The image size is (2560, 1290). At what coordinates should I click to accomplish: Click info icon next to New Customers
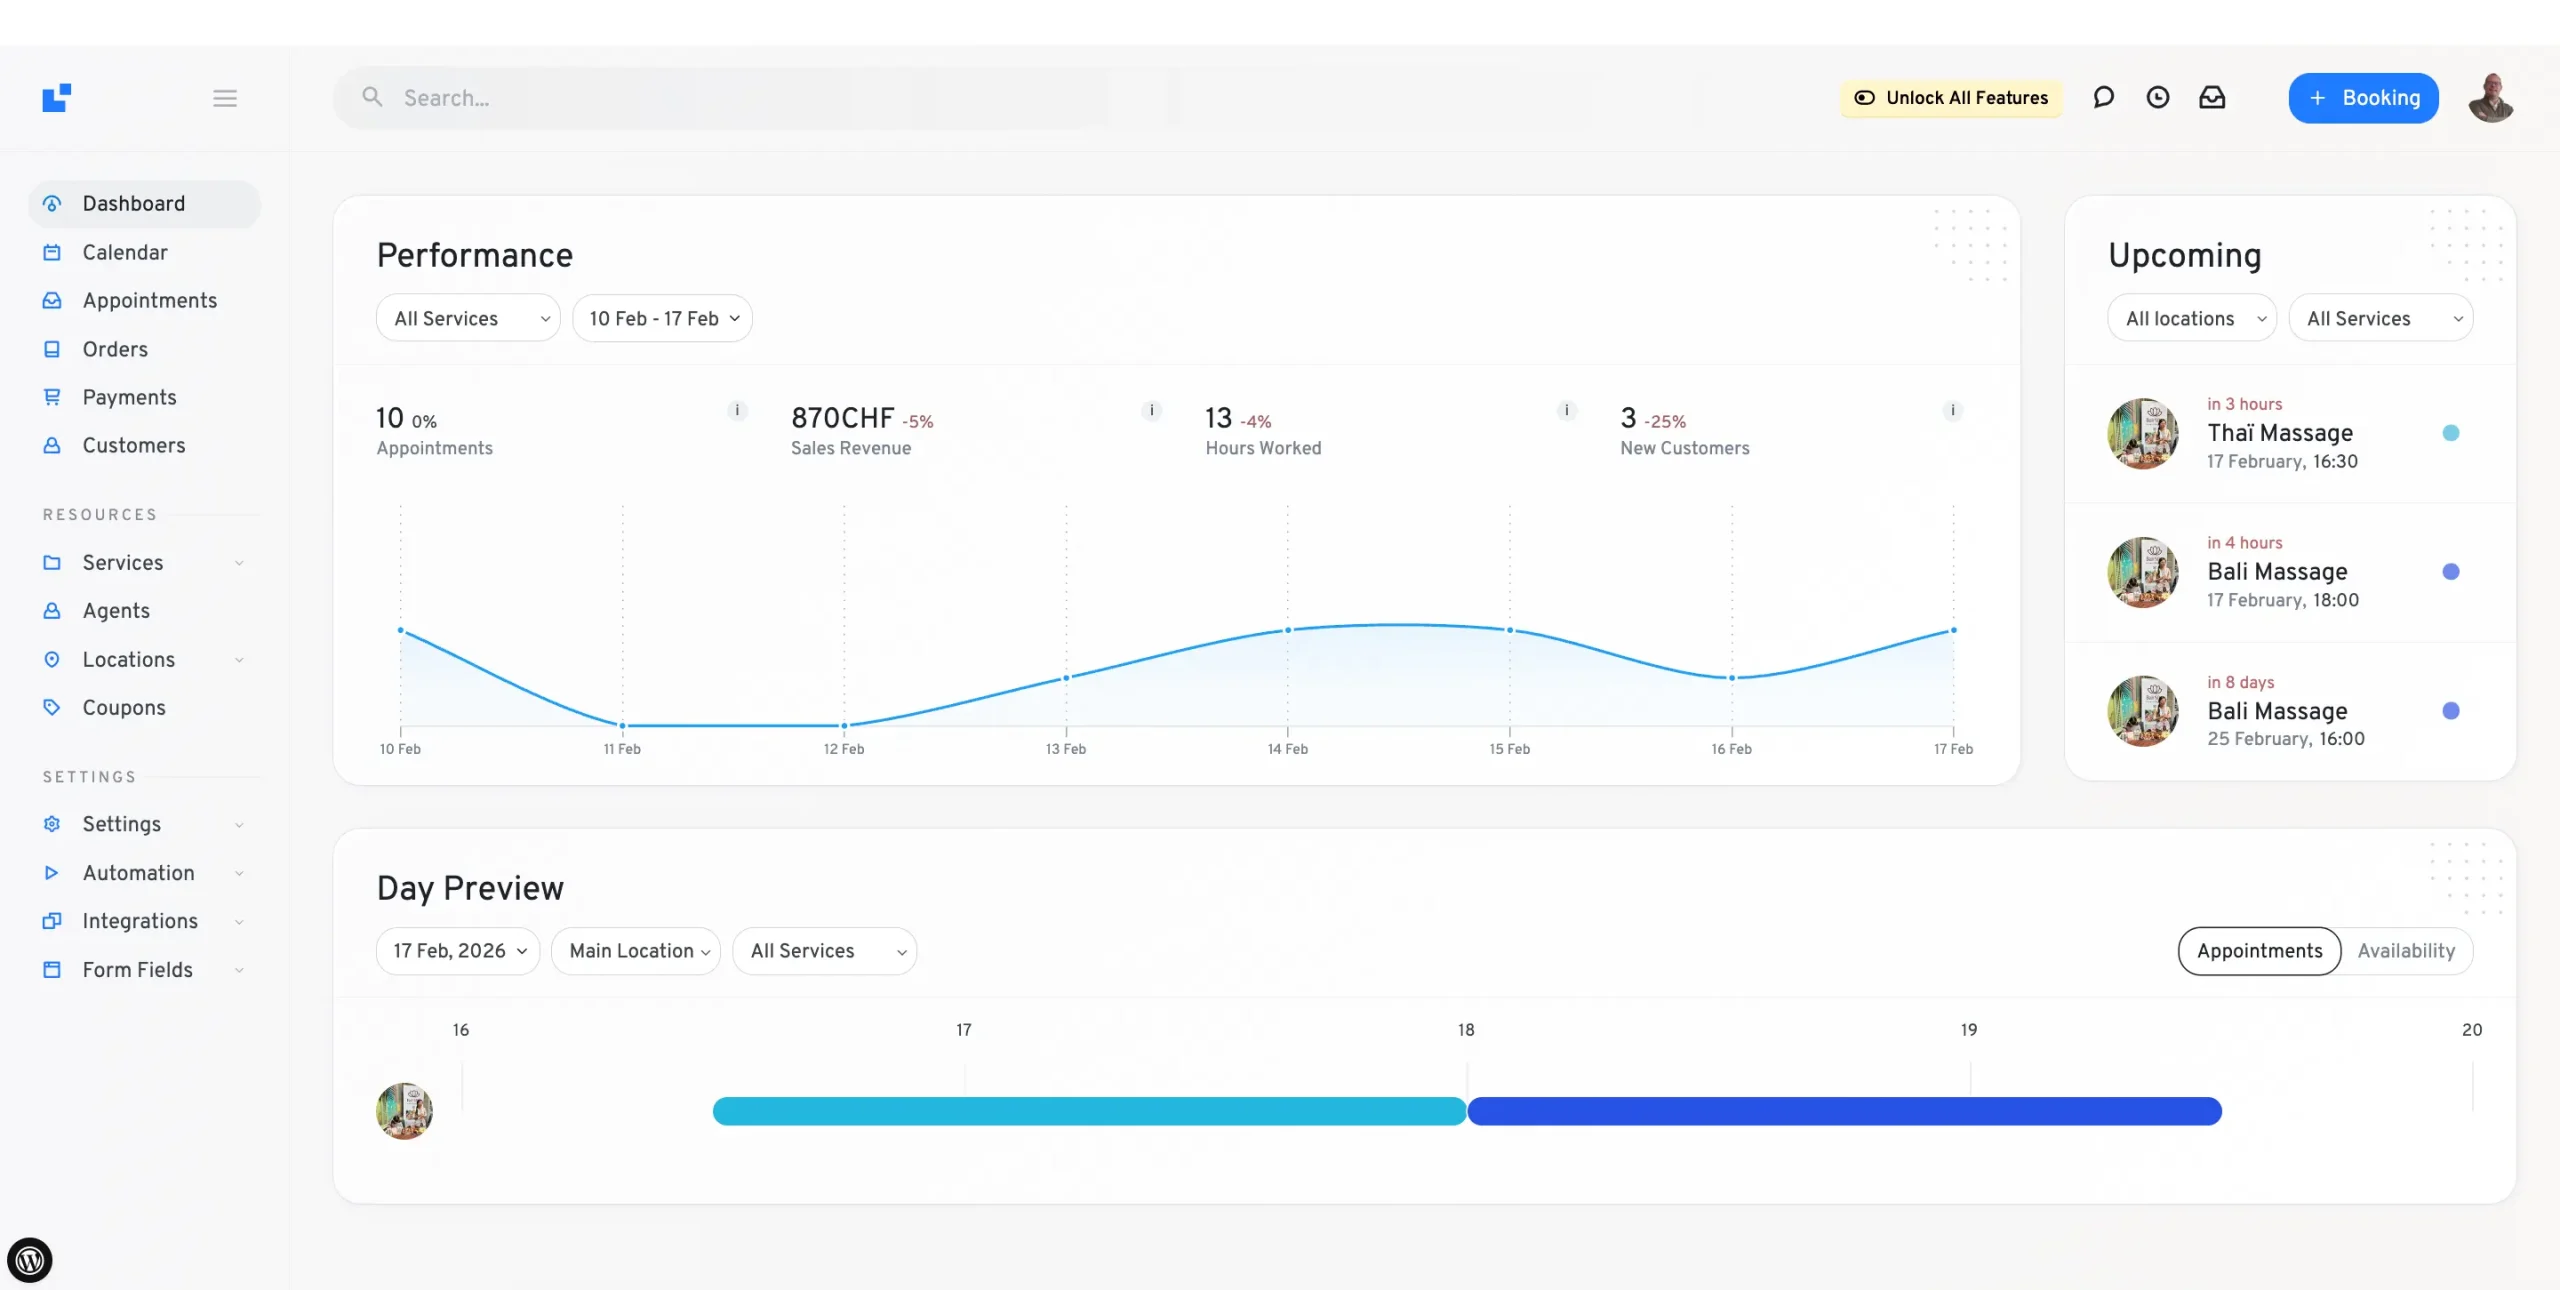click(x=1952, y=410)
